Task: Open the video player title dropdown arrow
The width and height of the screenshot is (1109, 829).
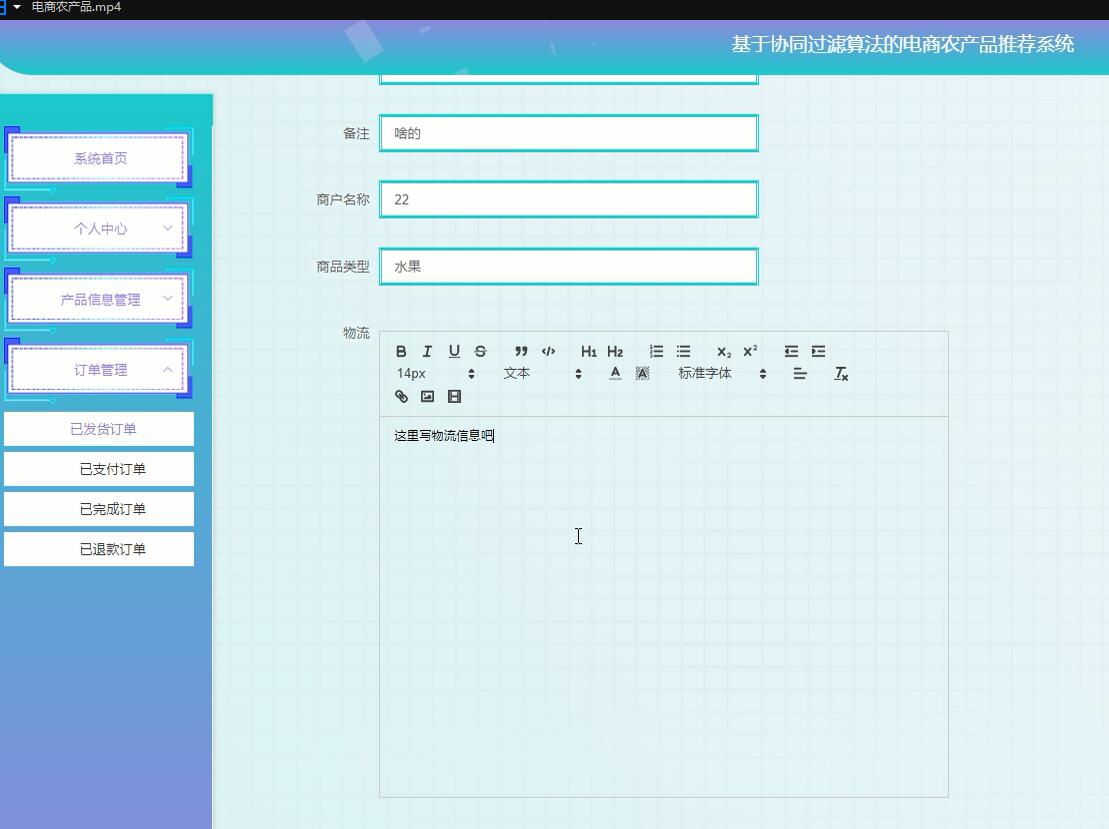Action: point(17,7)
